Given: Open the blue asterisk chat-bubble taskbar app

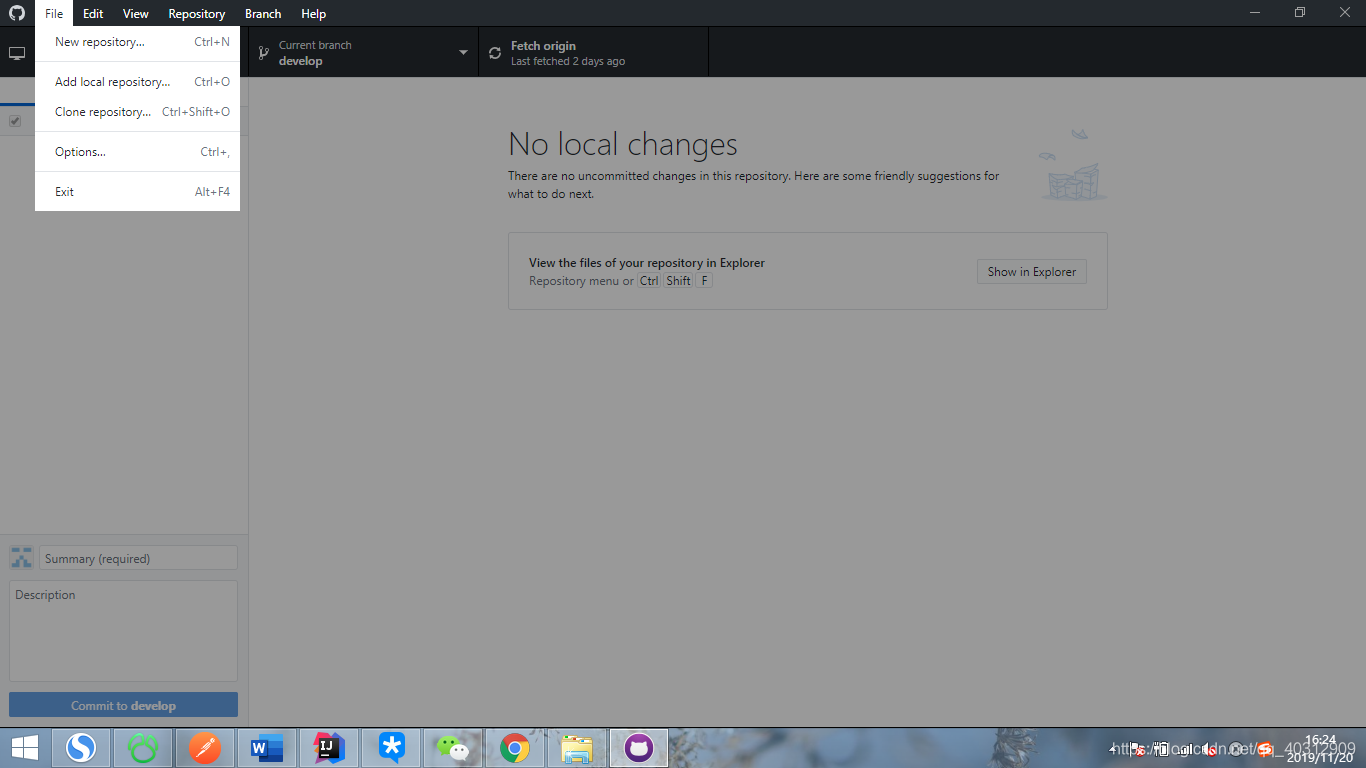Looking at the screenshot, I should point(391,747).
